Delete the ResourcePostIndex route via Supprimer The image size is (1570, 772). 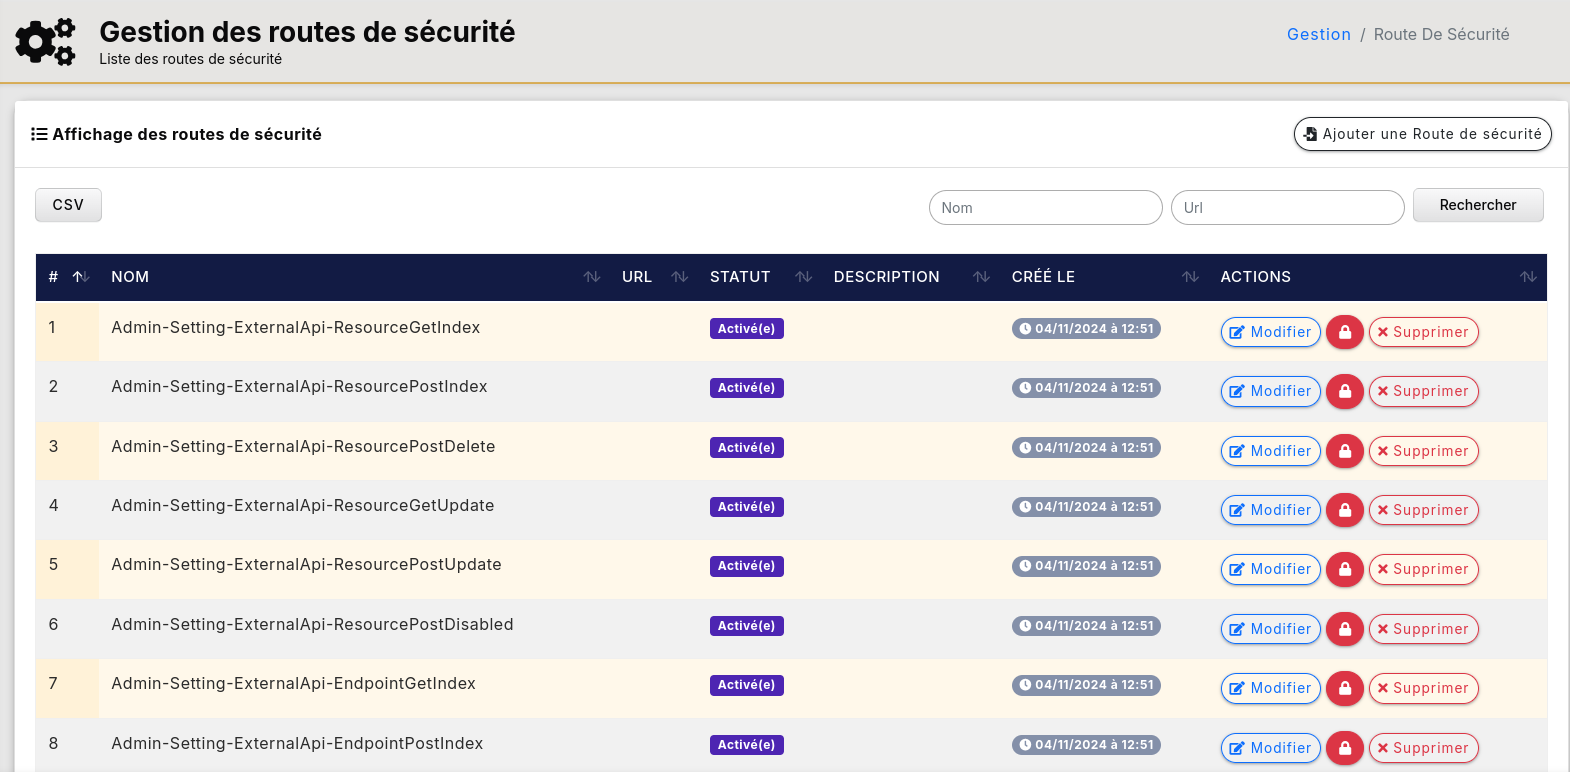click(1422, 391)
